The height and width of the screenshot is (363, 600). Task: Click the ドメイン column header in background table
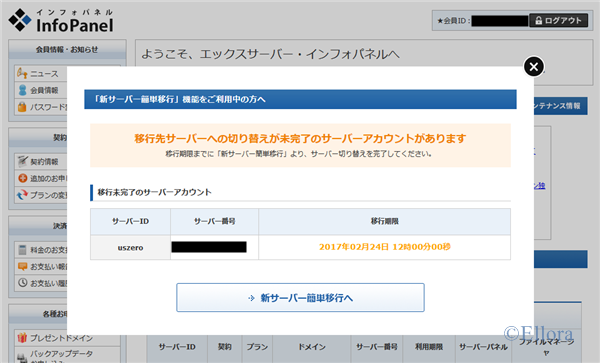click(312, 347)
